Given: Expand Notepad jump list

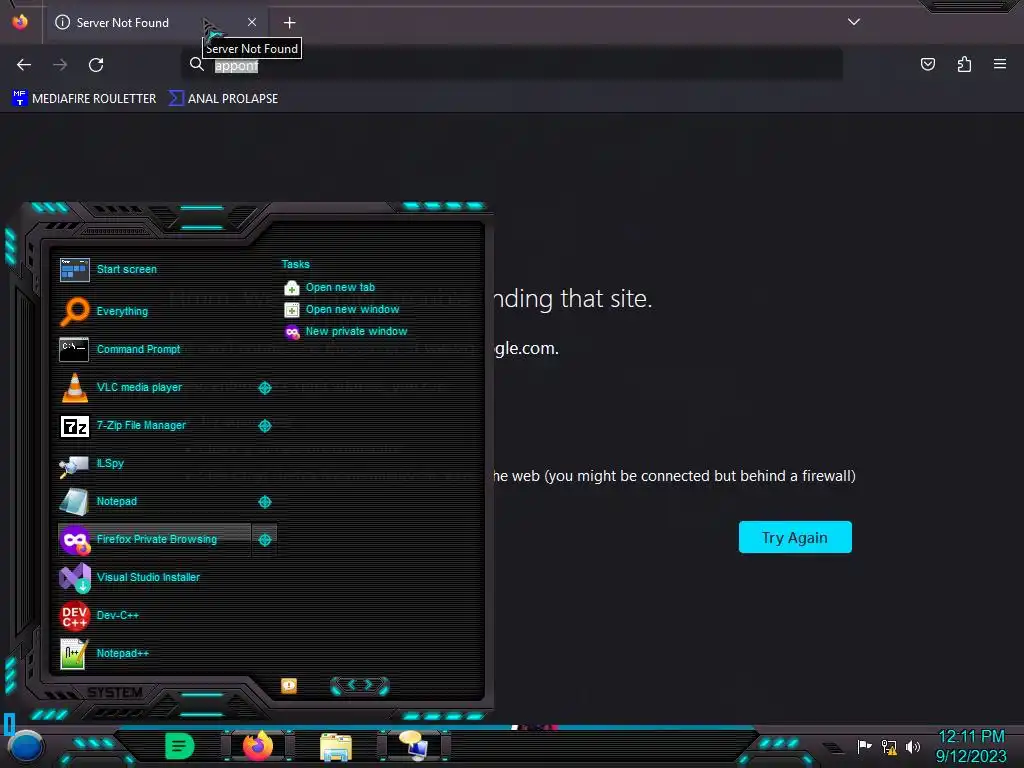Looking at the screenshot, I should pyautogui.click(x=264, y=502).
